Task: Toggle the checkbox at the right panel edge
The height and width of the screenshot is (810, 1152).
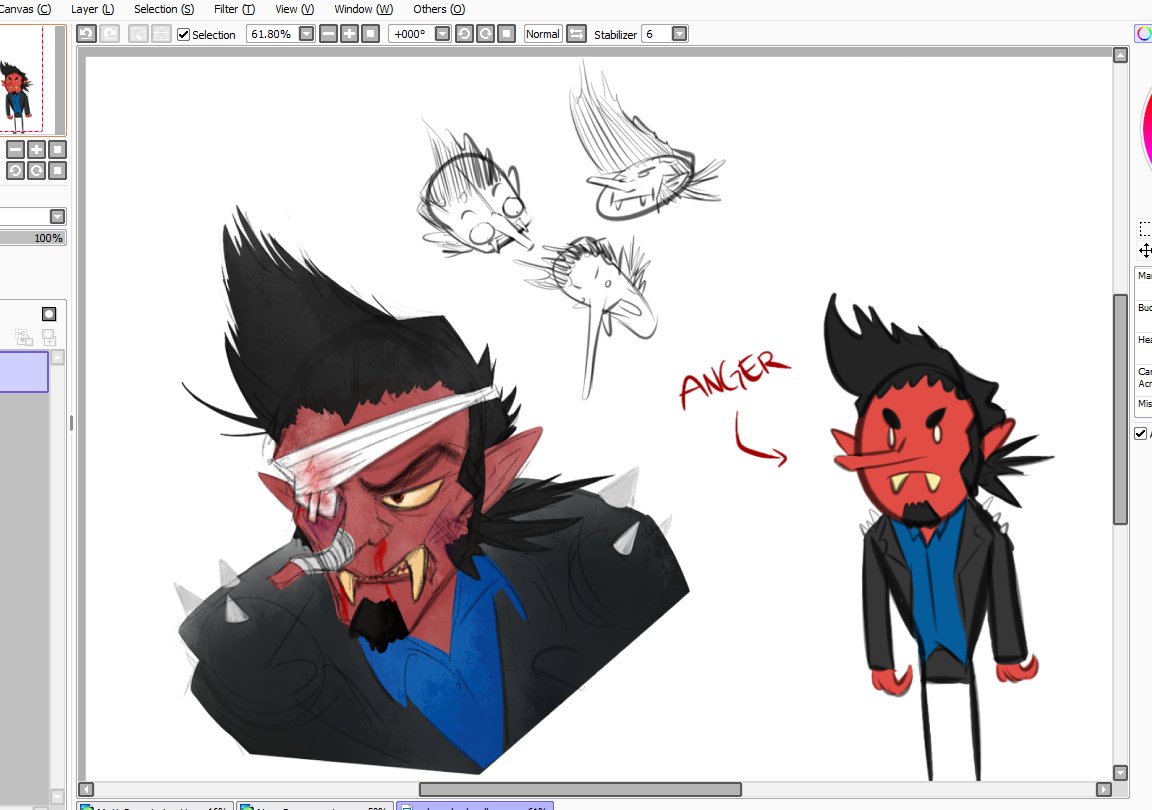Action: tap(1141, 433)
